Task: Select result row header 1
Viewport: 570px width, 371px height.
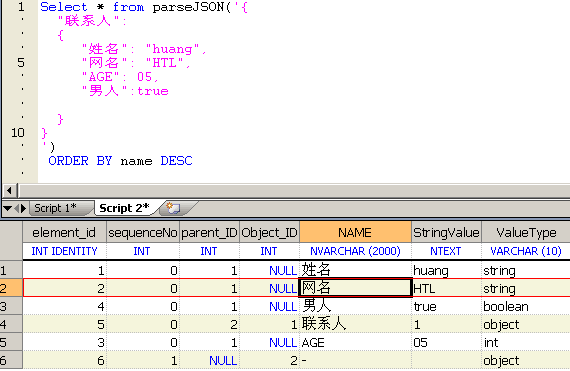Action: click(11, 270)
